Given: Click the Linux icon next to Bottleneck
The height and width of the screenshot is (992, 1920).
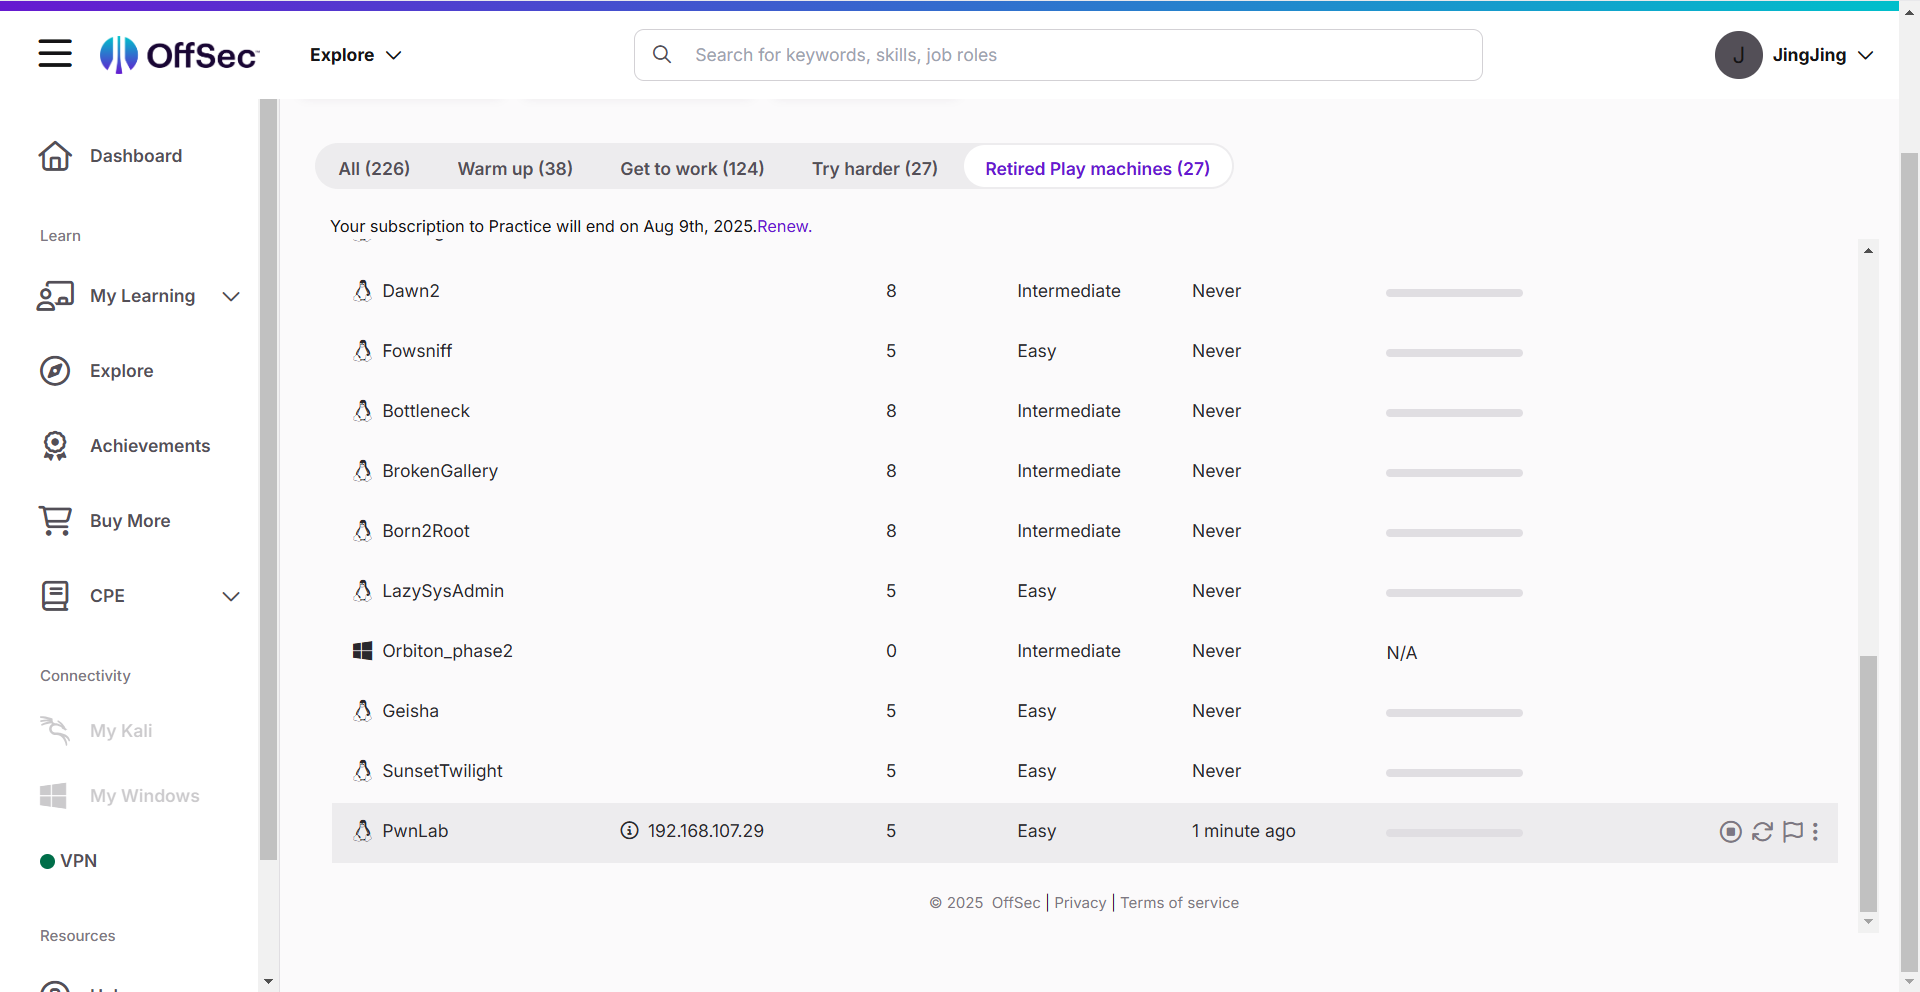Looking at the screenshot, I should (363, 411).
